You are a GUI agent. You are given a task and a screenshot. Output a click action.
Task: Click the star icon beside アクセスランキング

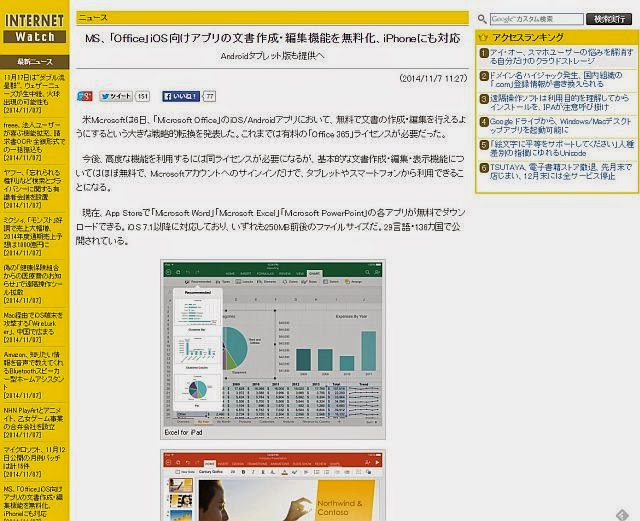click(483, 38)
